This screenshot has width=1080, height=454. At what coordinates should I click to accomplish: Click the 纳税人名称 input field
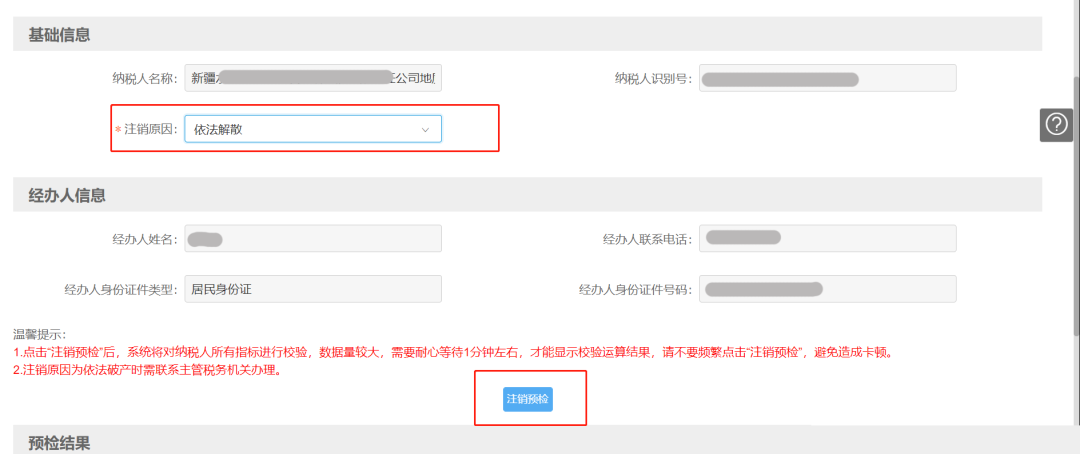click(312, 78)
